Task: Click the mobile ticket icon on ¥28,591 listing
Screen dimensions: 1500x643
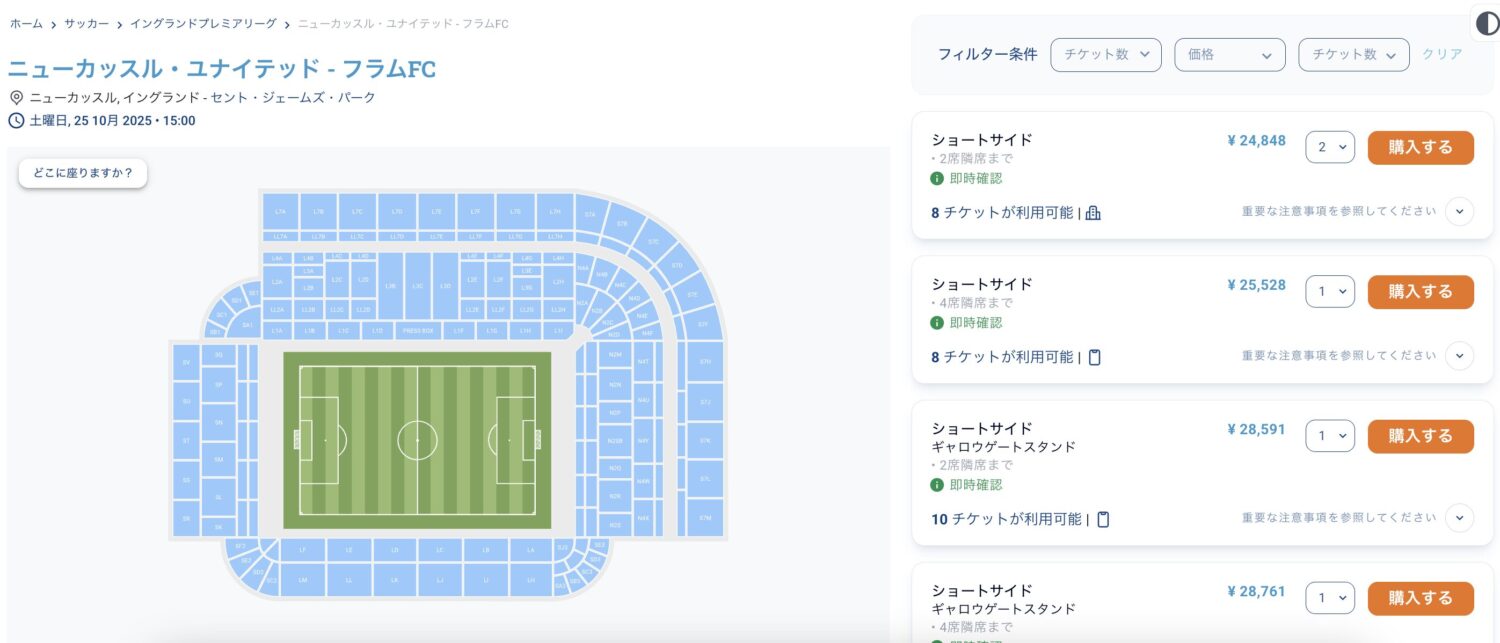Action: pos(1103,519)
